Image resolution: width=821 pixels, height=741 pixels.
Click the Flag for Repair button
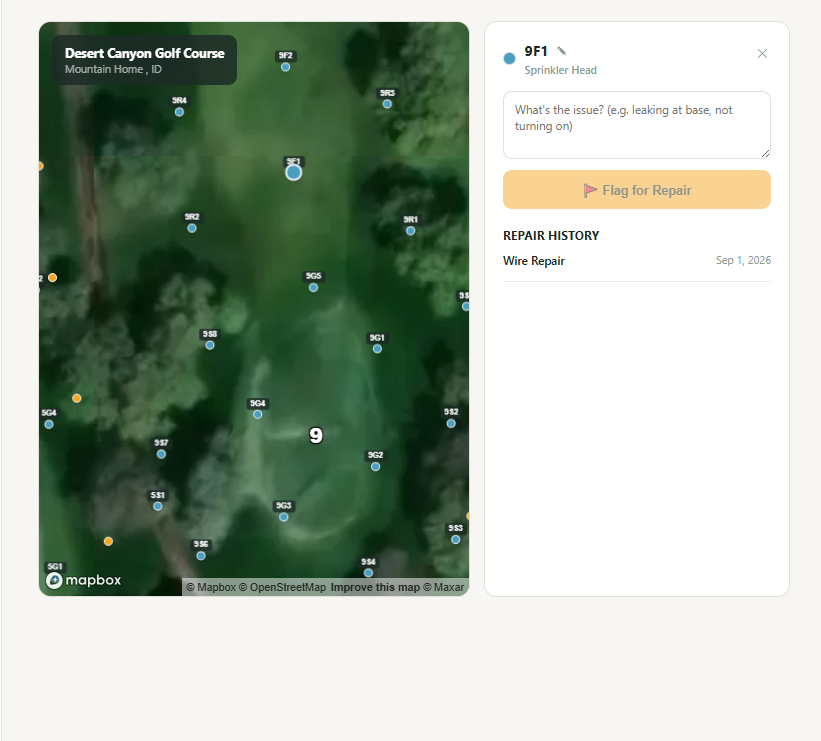coord(637,190)
